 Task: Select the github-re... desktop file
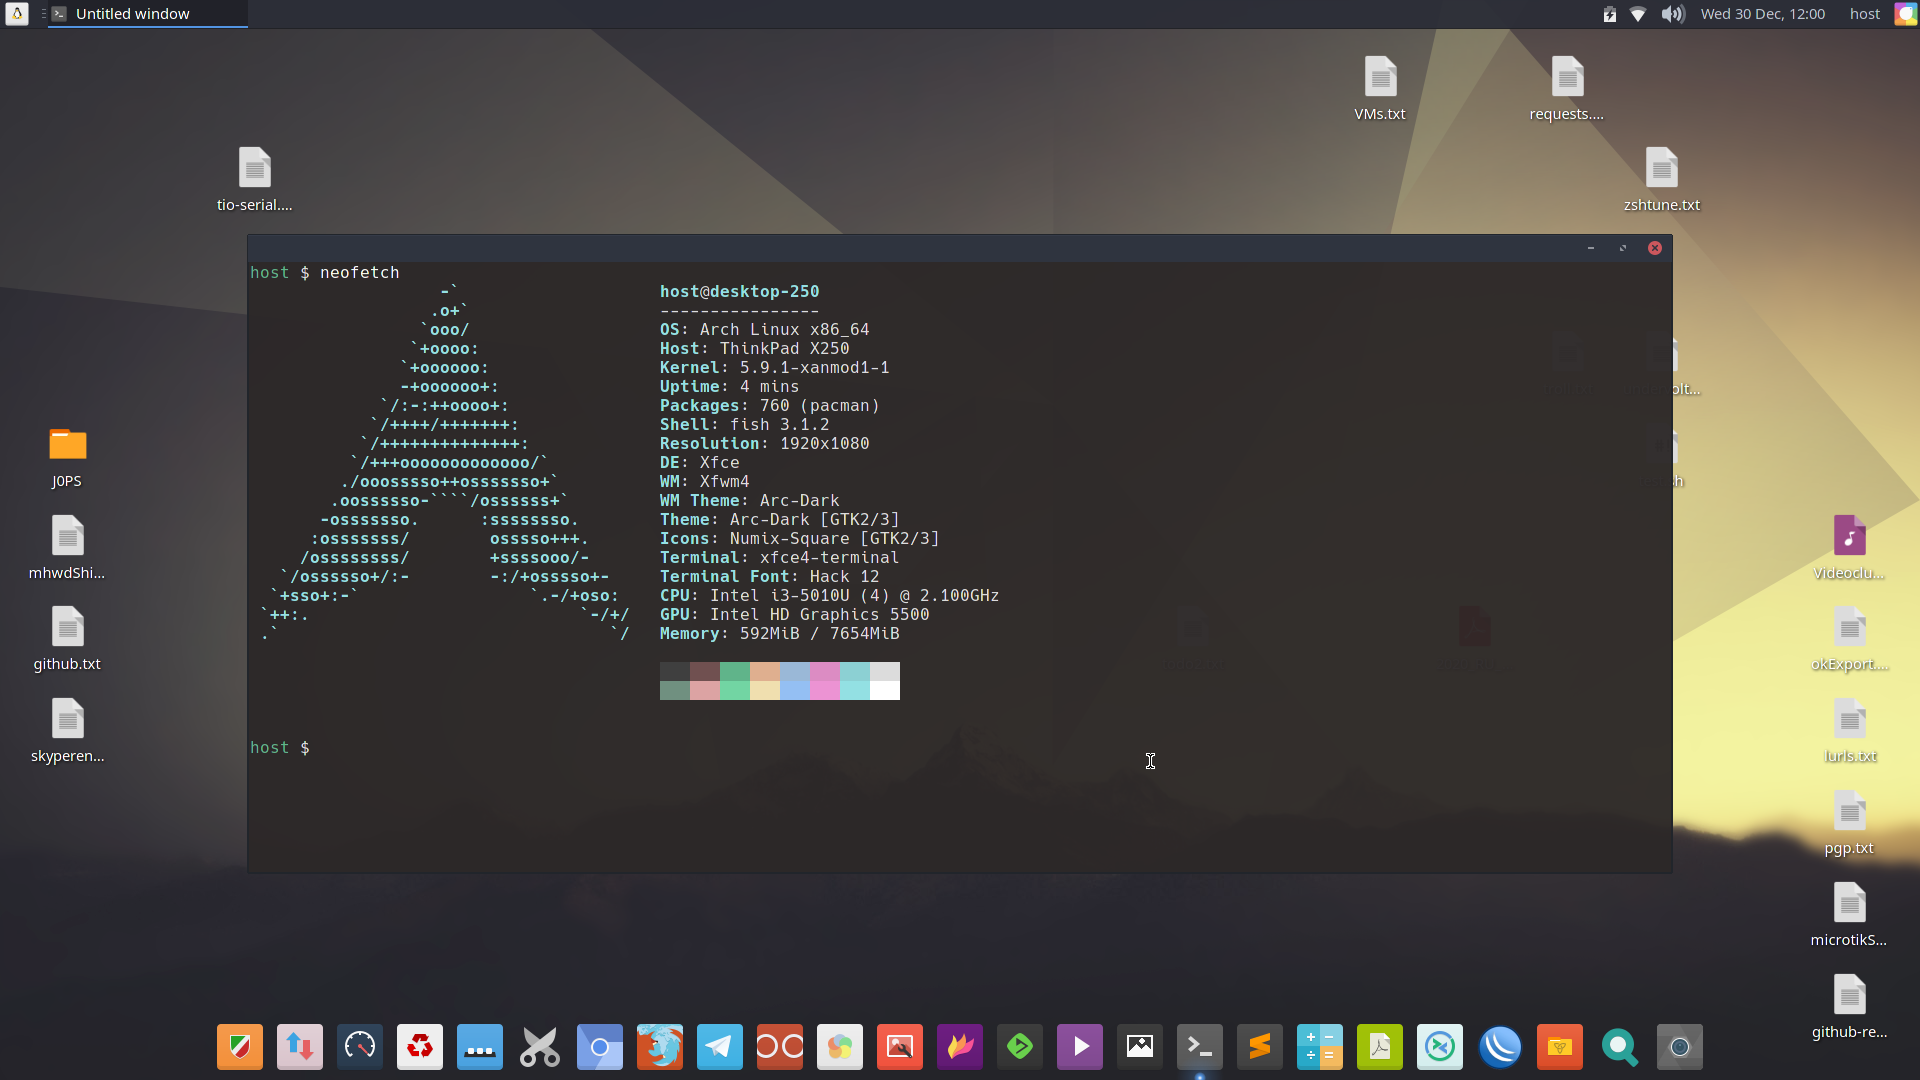click(1849, 1008)
